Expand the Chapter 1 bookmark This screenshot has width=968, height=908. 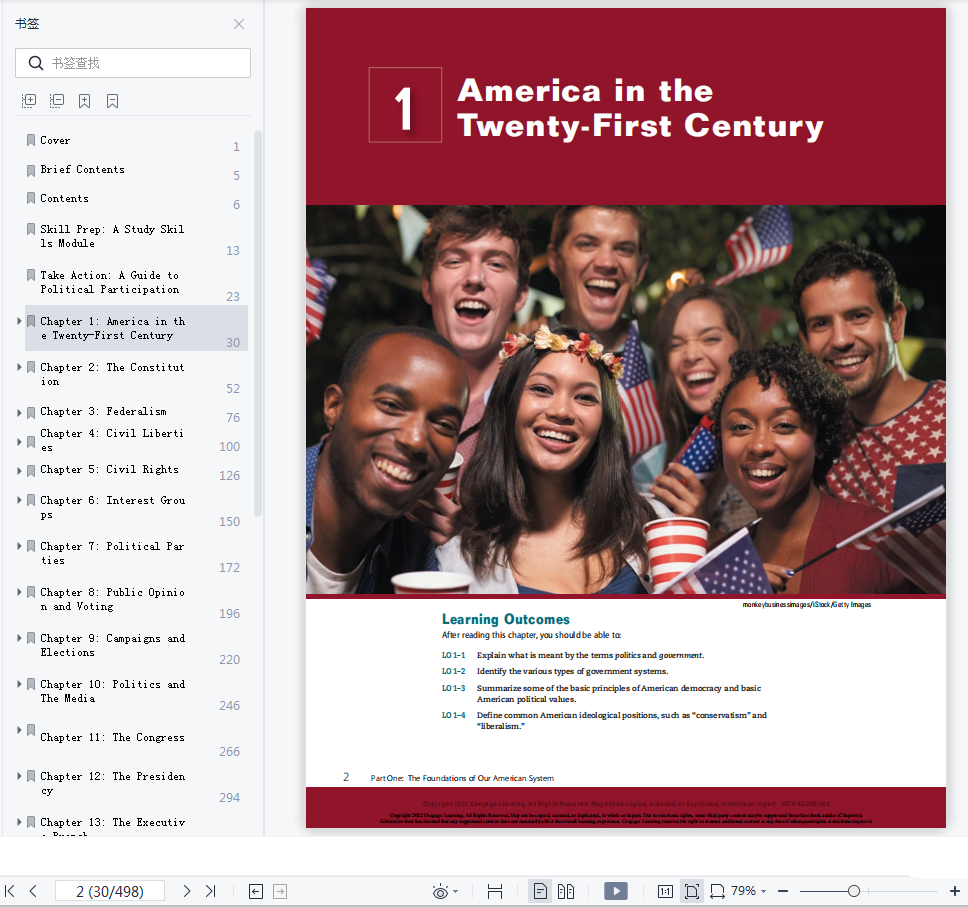(x=19, y=321)
